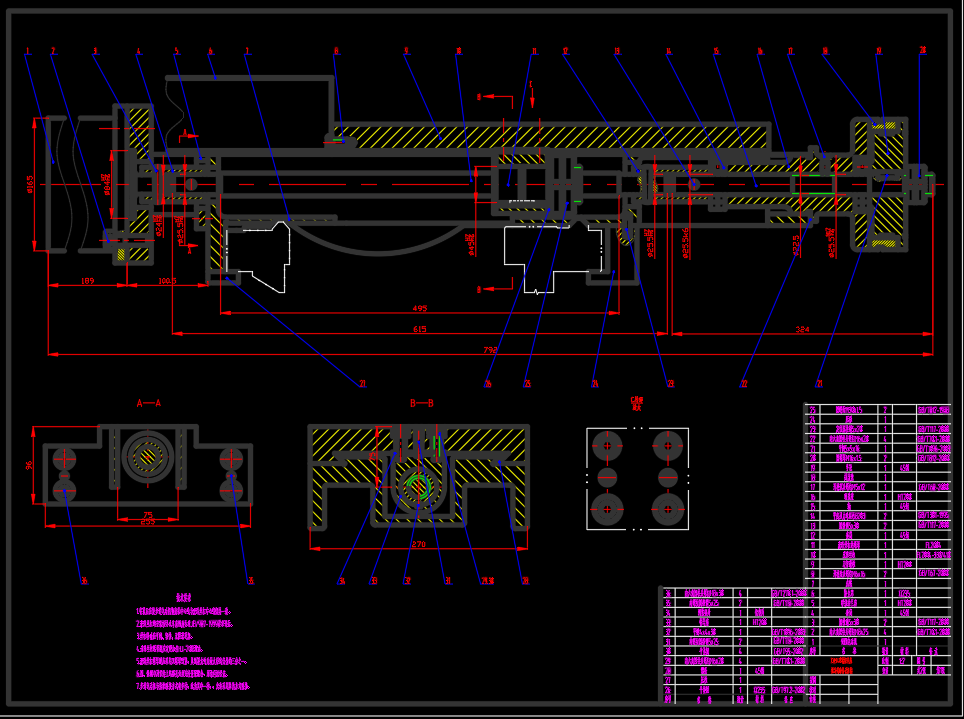Screen dimensions: 964x719
Task: Select the ø22.5 diameter dimension text
Action: coord(796,245)
